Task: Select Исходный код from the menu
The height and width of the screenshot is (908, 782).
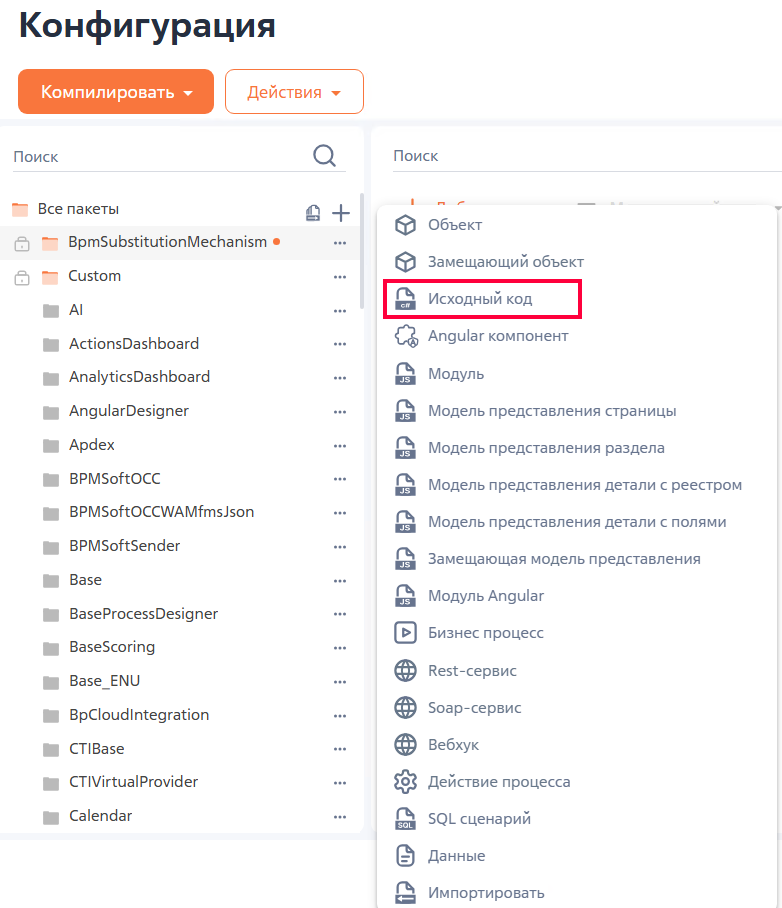Action: [x=482, y=299]
